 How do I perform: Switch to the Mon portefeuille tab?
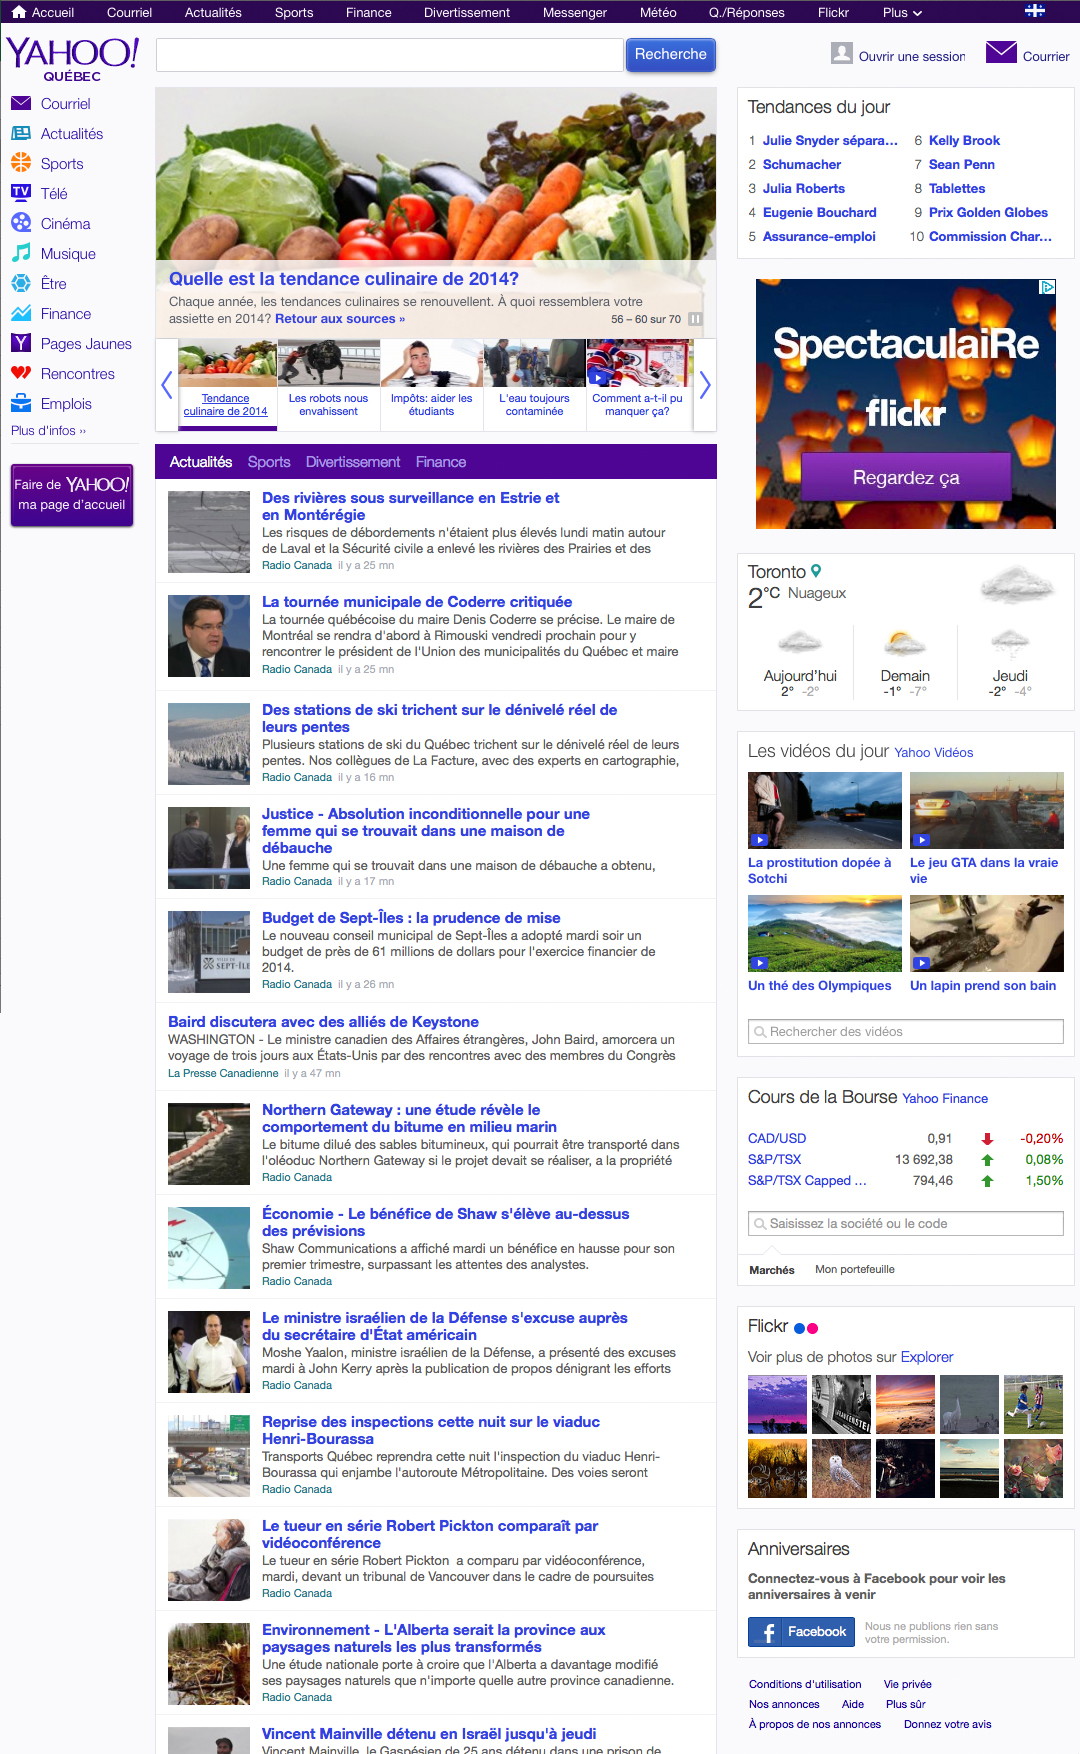(x=854, y=1270)
